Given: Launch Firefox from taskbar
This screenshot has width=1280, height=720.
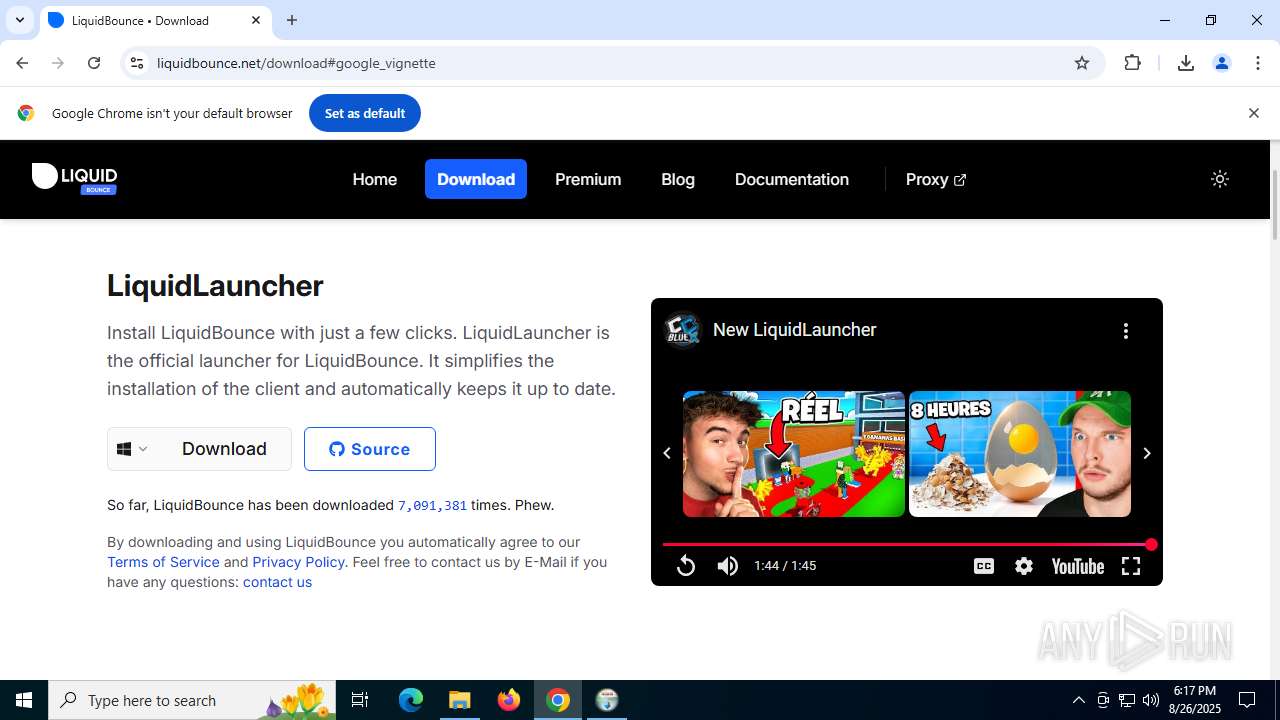Looking at the screenshot, I should (509, 700).
